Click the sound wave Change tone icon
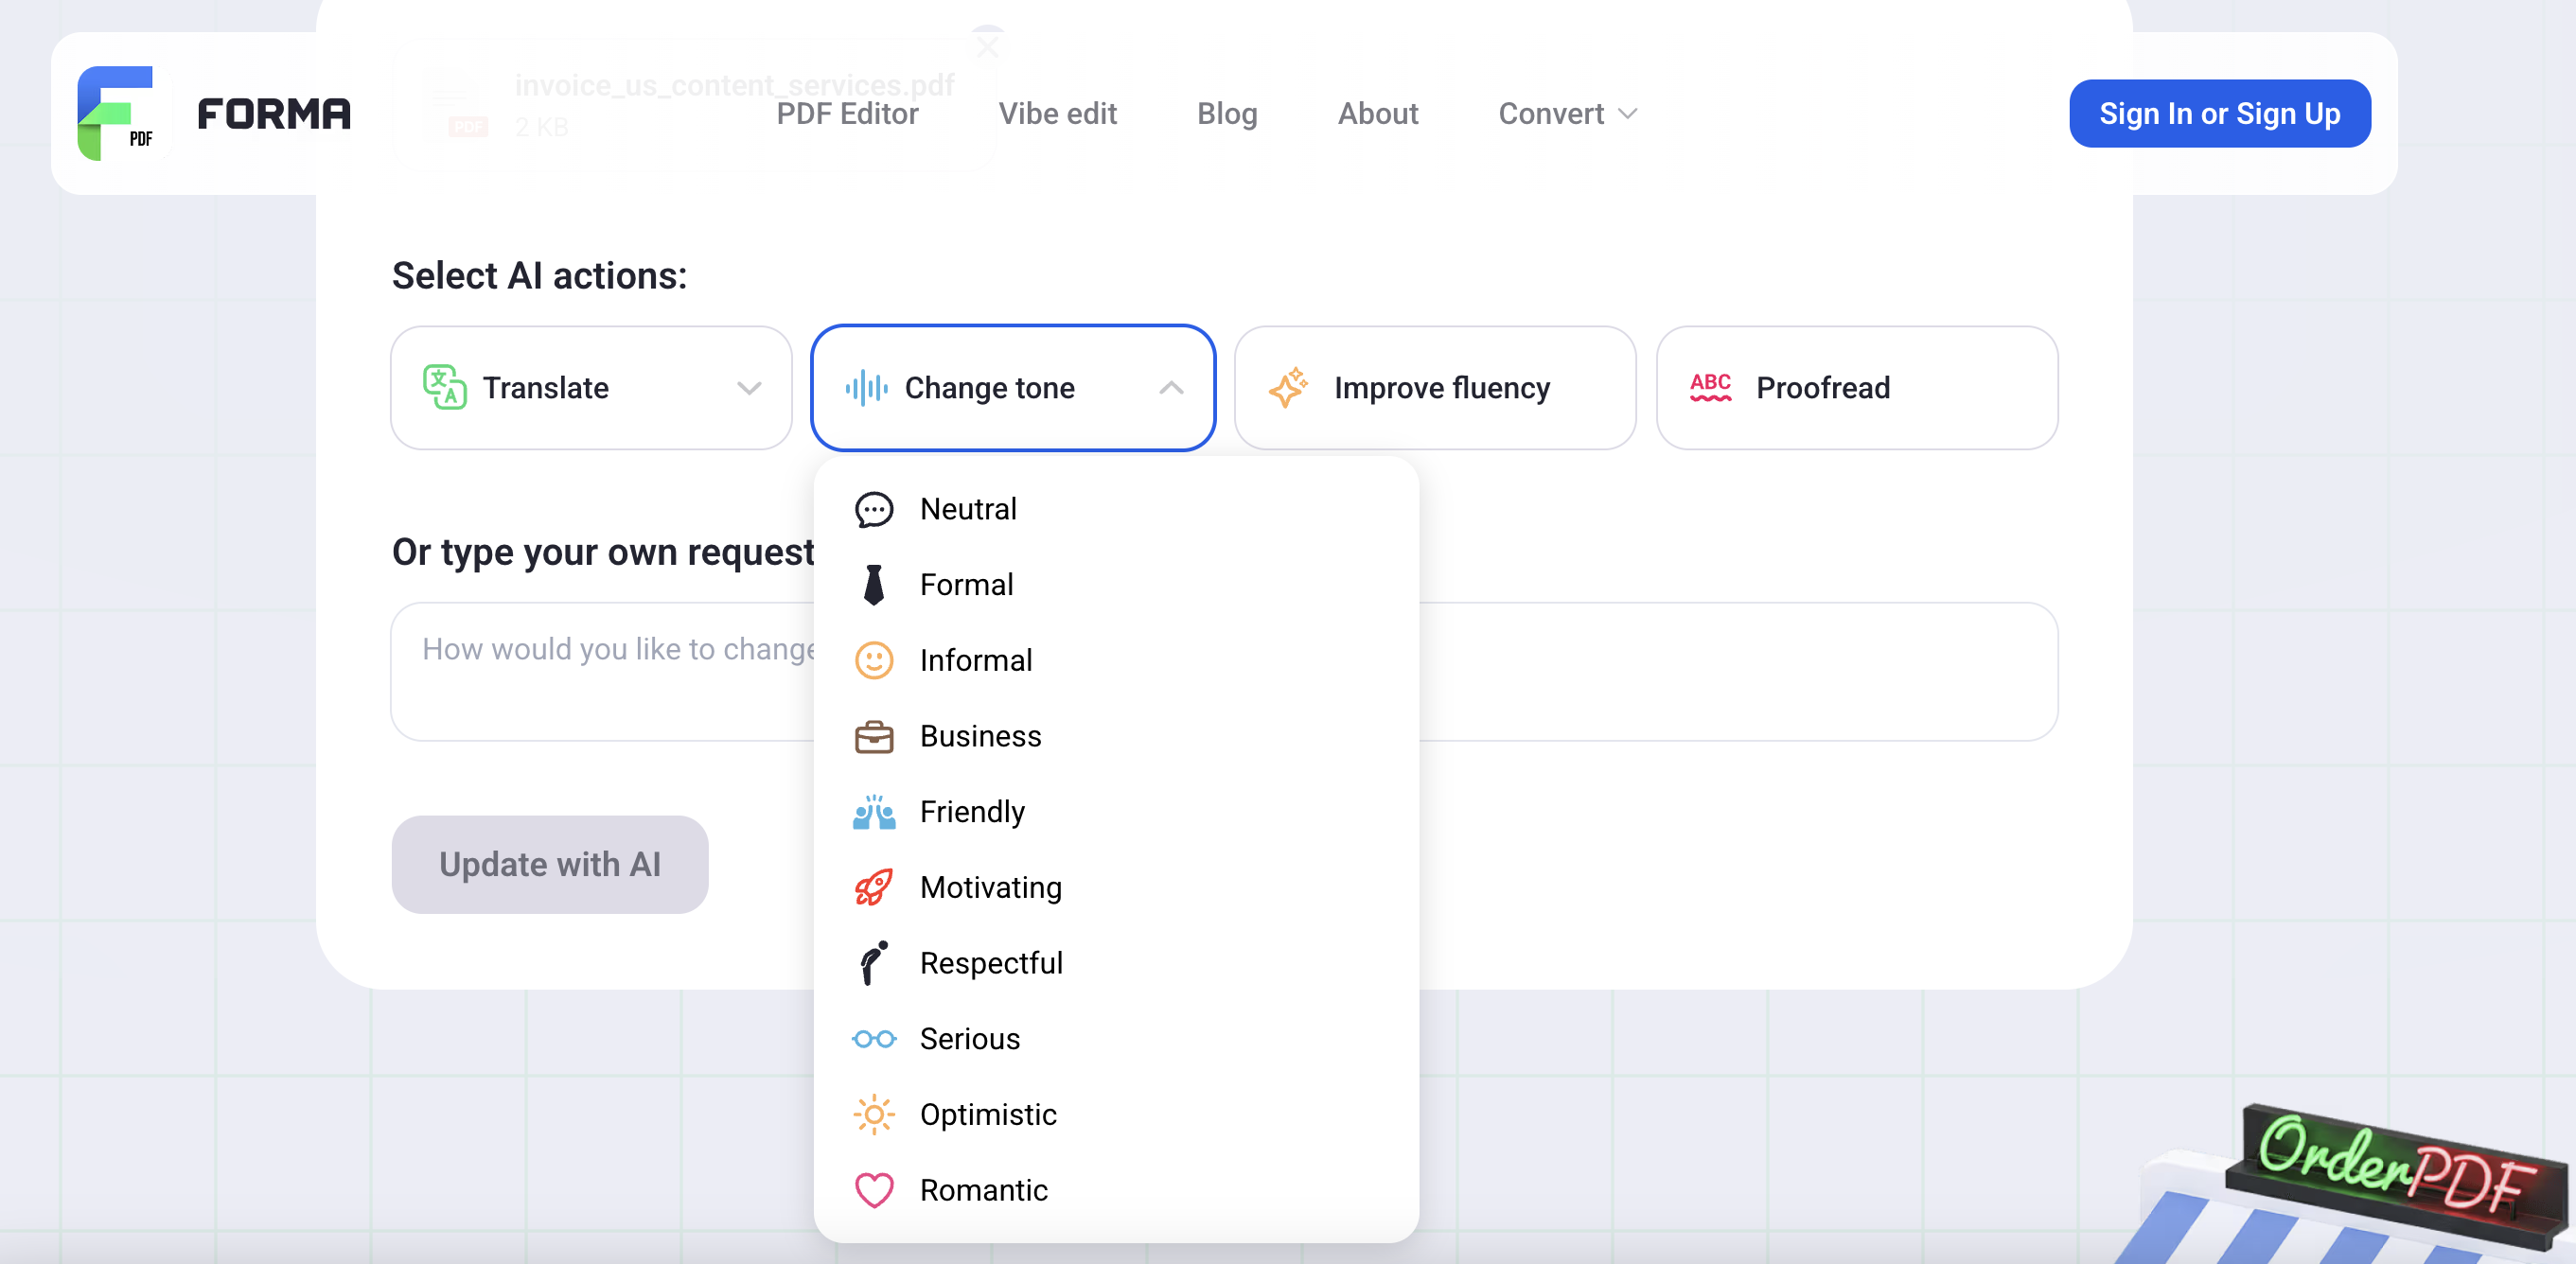 pyautogui.click(x=866, y=388)
